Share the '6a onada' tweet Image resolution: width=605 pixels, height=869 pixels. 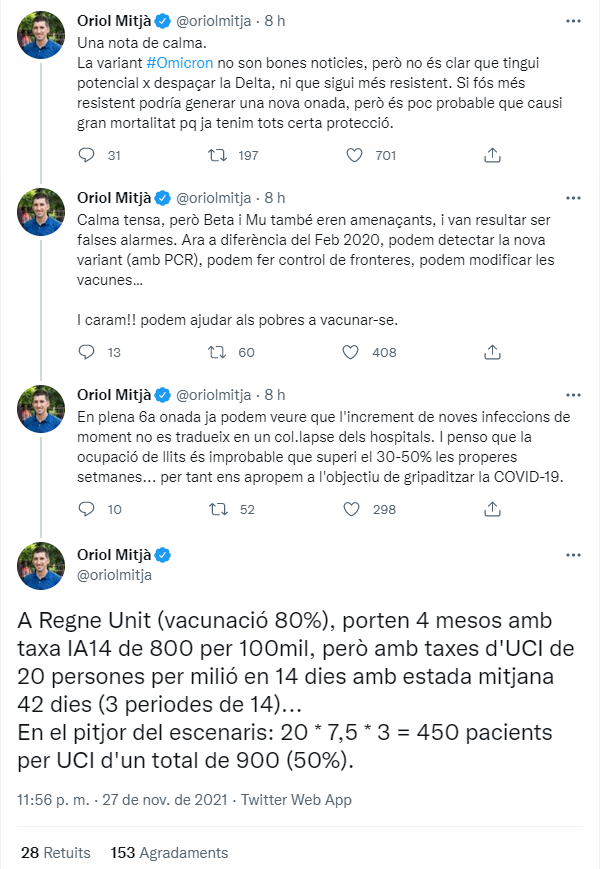(x=491, y=509)
